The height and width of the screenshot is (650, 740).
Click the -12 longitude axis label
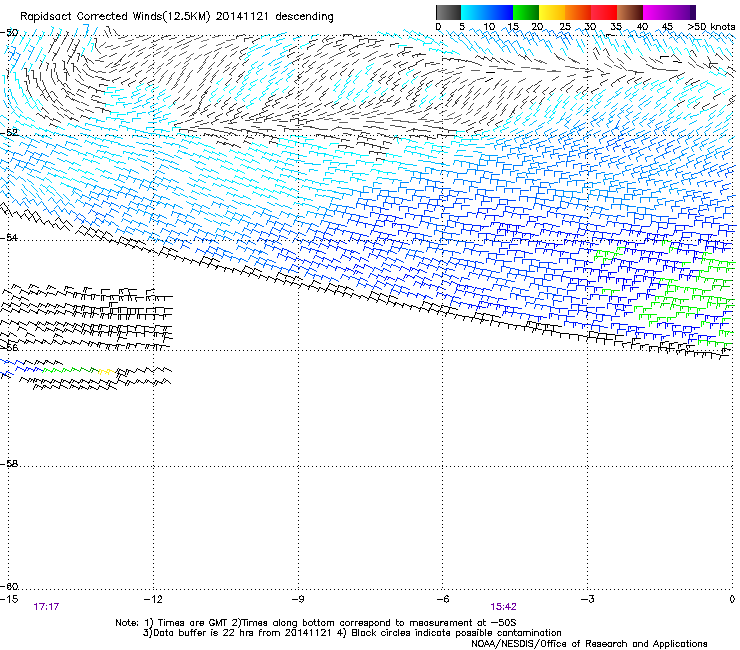click(x=153, y=599)
